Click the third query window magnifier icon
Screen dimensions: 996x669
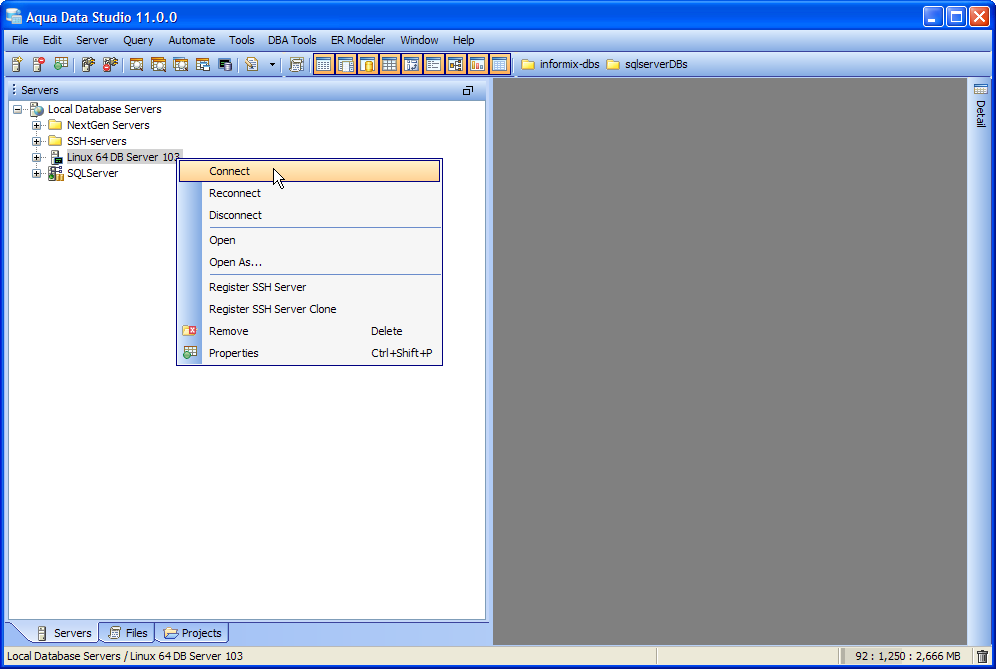click(181, 64)
